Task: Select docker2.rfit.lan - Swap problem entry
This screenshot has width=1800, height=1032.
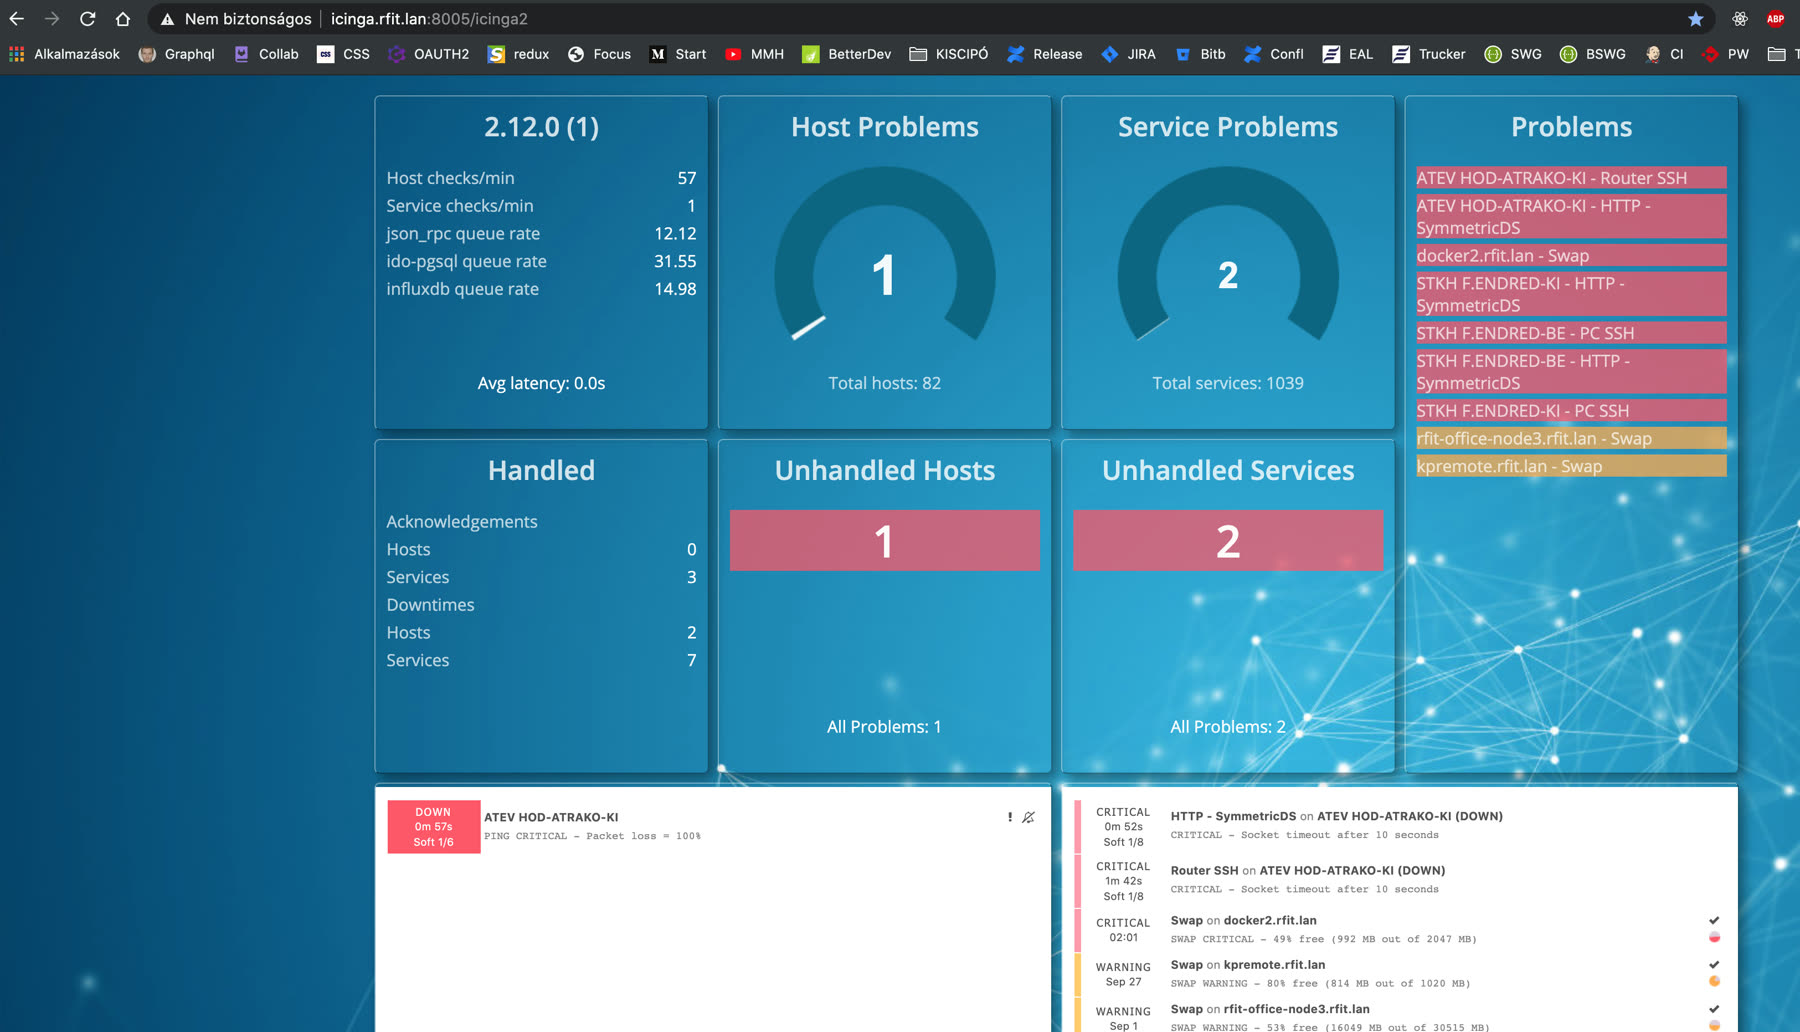Action: point(1571,255)
